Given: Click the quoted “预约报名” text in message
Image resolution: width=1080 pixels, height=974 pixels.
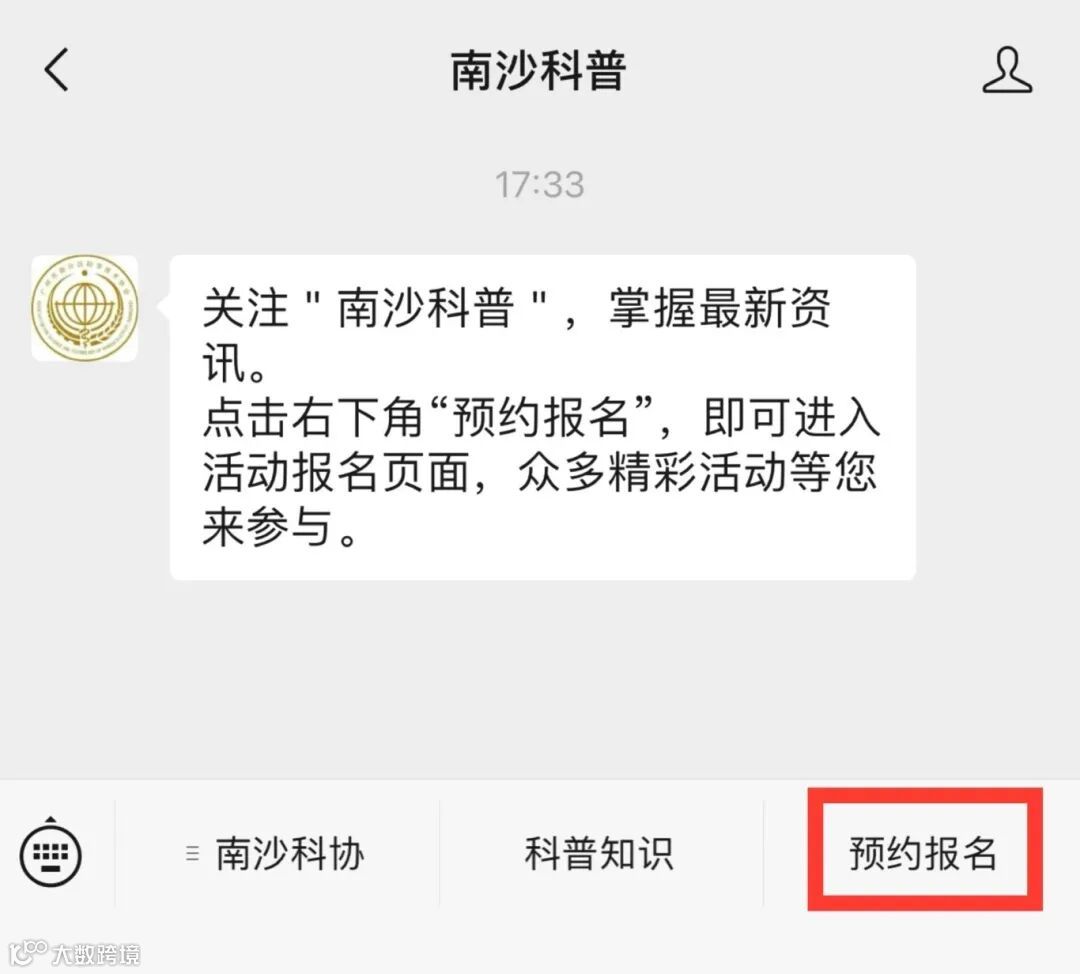Looking at the screenshot, I should 540,417.
